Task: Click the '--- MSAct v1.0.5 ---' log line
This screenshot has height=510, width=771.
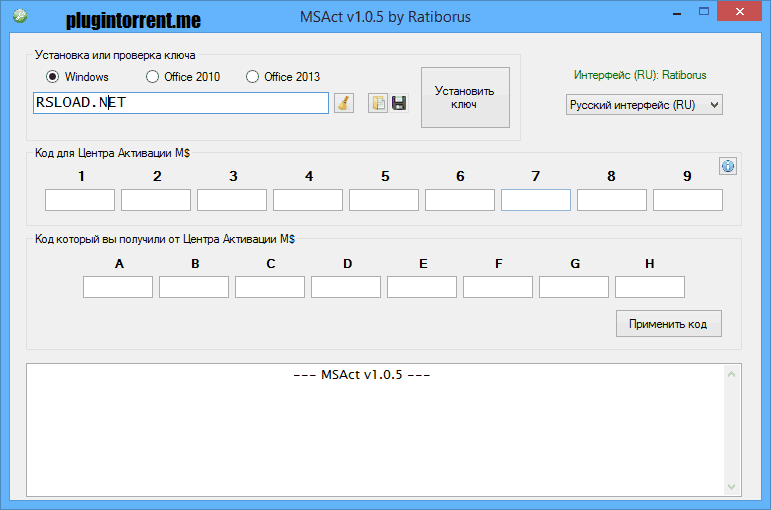Action: tap(362, 375)
